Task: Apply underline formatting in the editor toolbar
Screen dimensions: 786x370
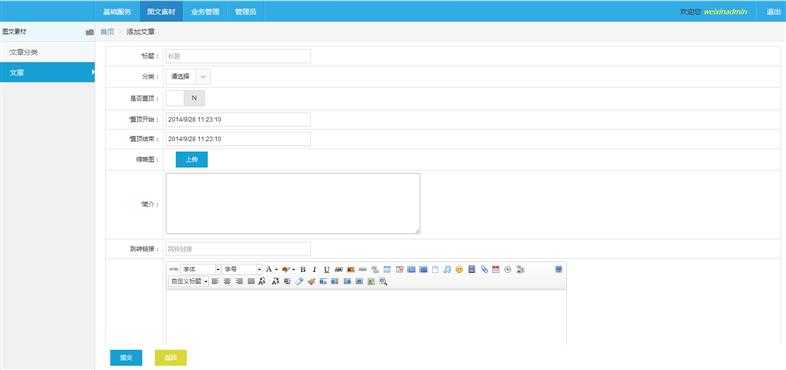Action: coord(326,269)
